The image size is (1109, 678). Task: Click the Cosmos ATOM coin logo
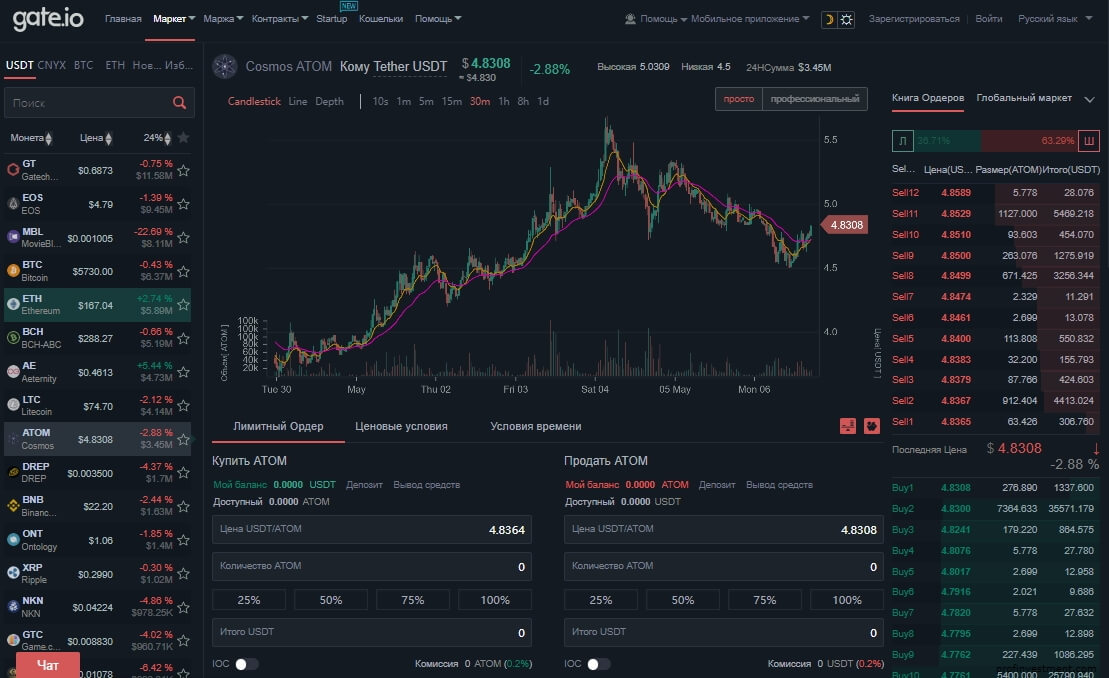click(x=225, y=66)
